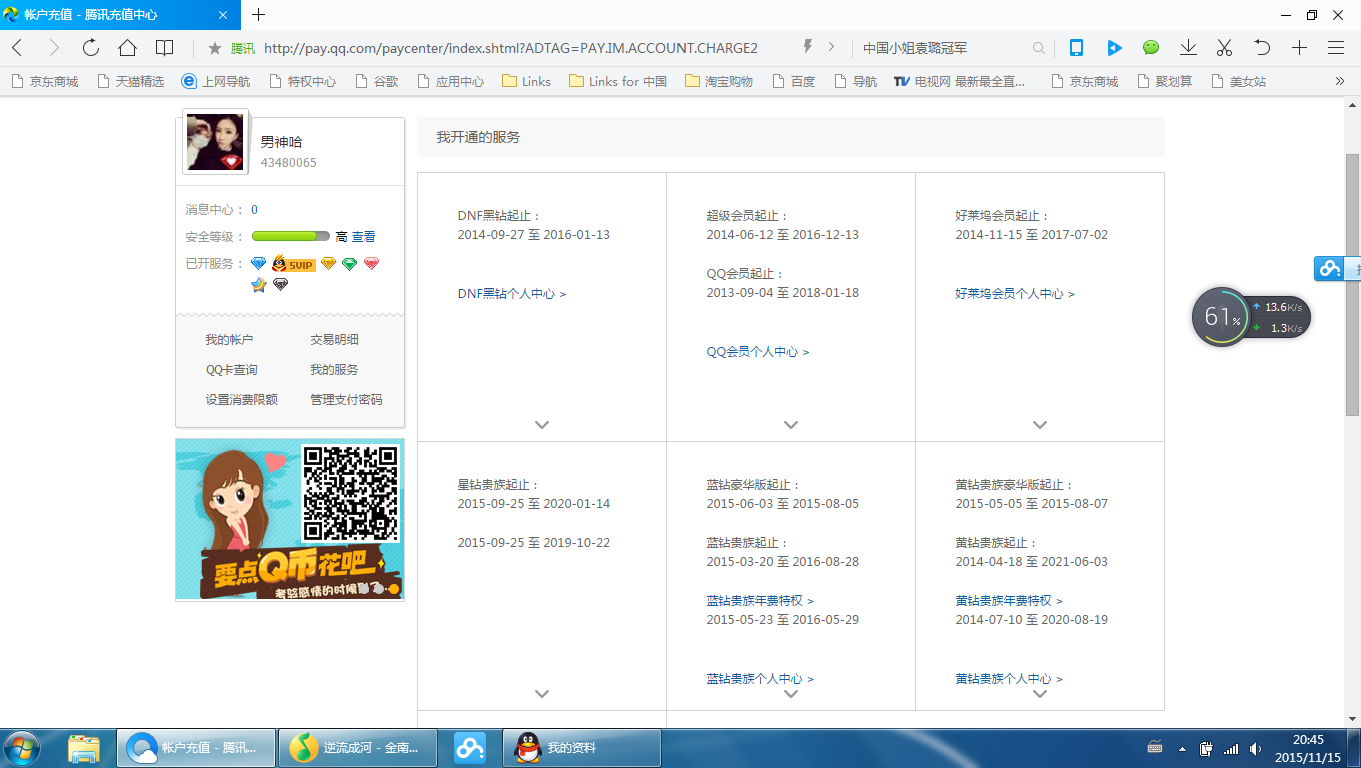The height and width of the screenshot is (768, 1361).
Task: Expand the 好莱坞会员 service card chevron
Action: (x=1040, y=425)
